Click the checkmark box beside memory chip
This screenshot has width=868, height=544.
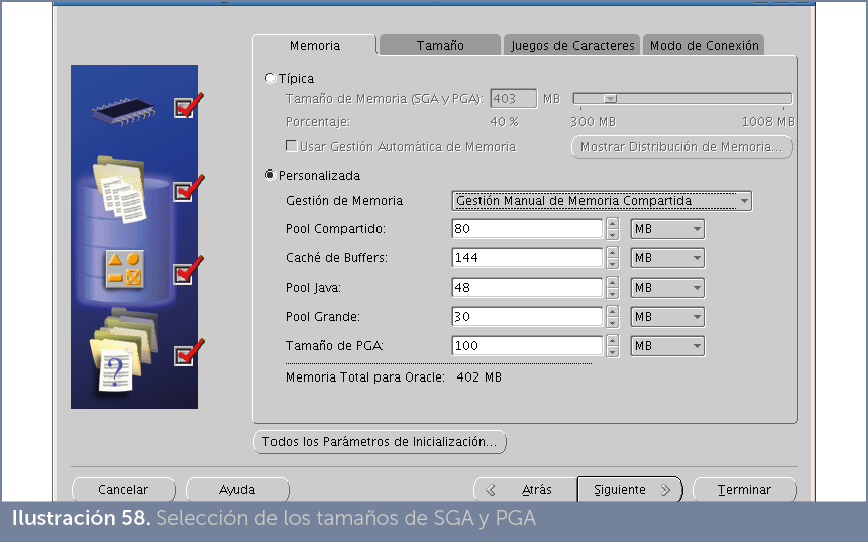pos(184,107)
